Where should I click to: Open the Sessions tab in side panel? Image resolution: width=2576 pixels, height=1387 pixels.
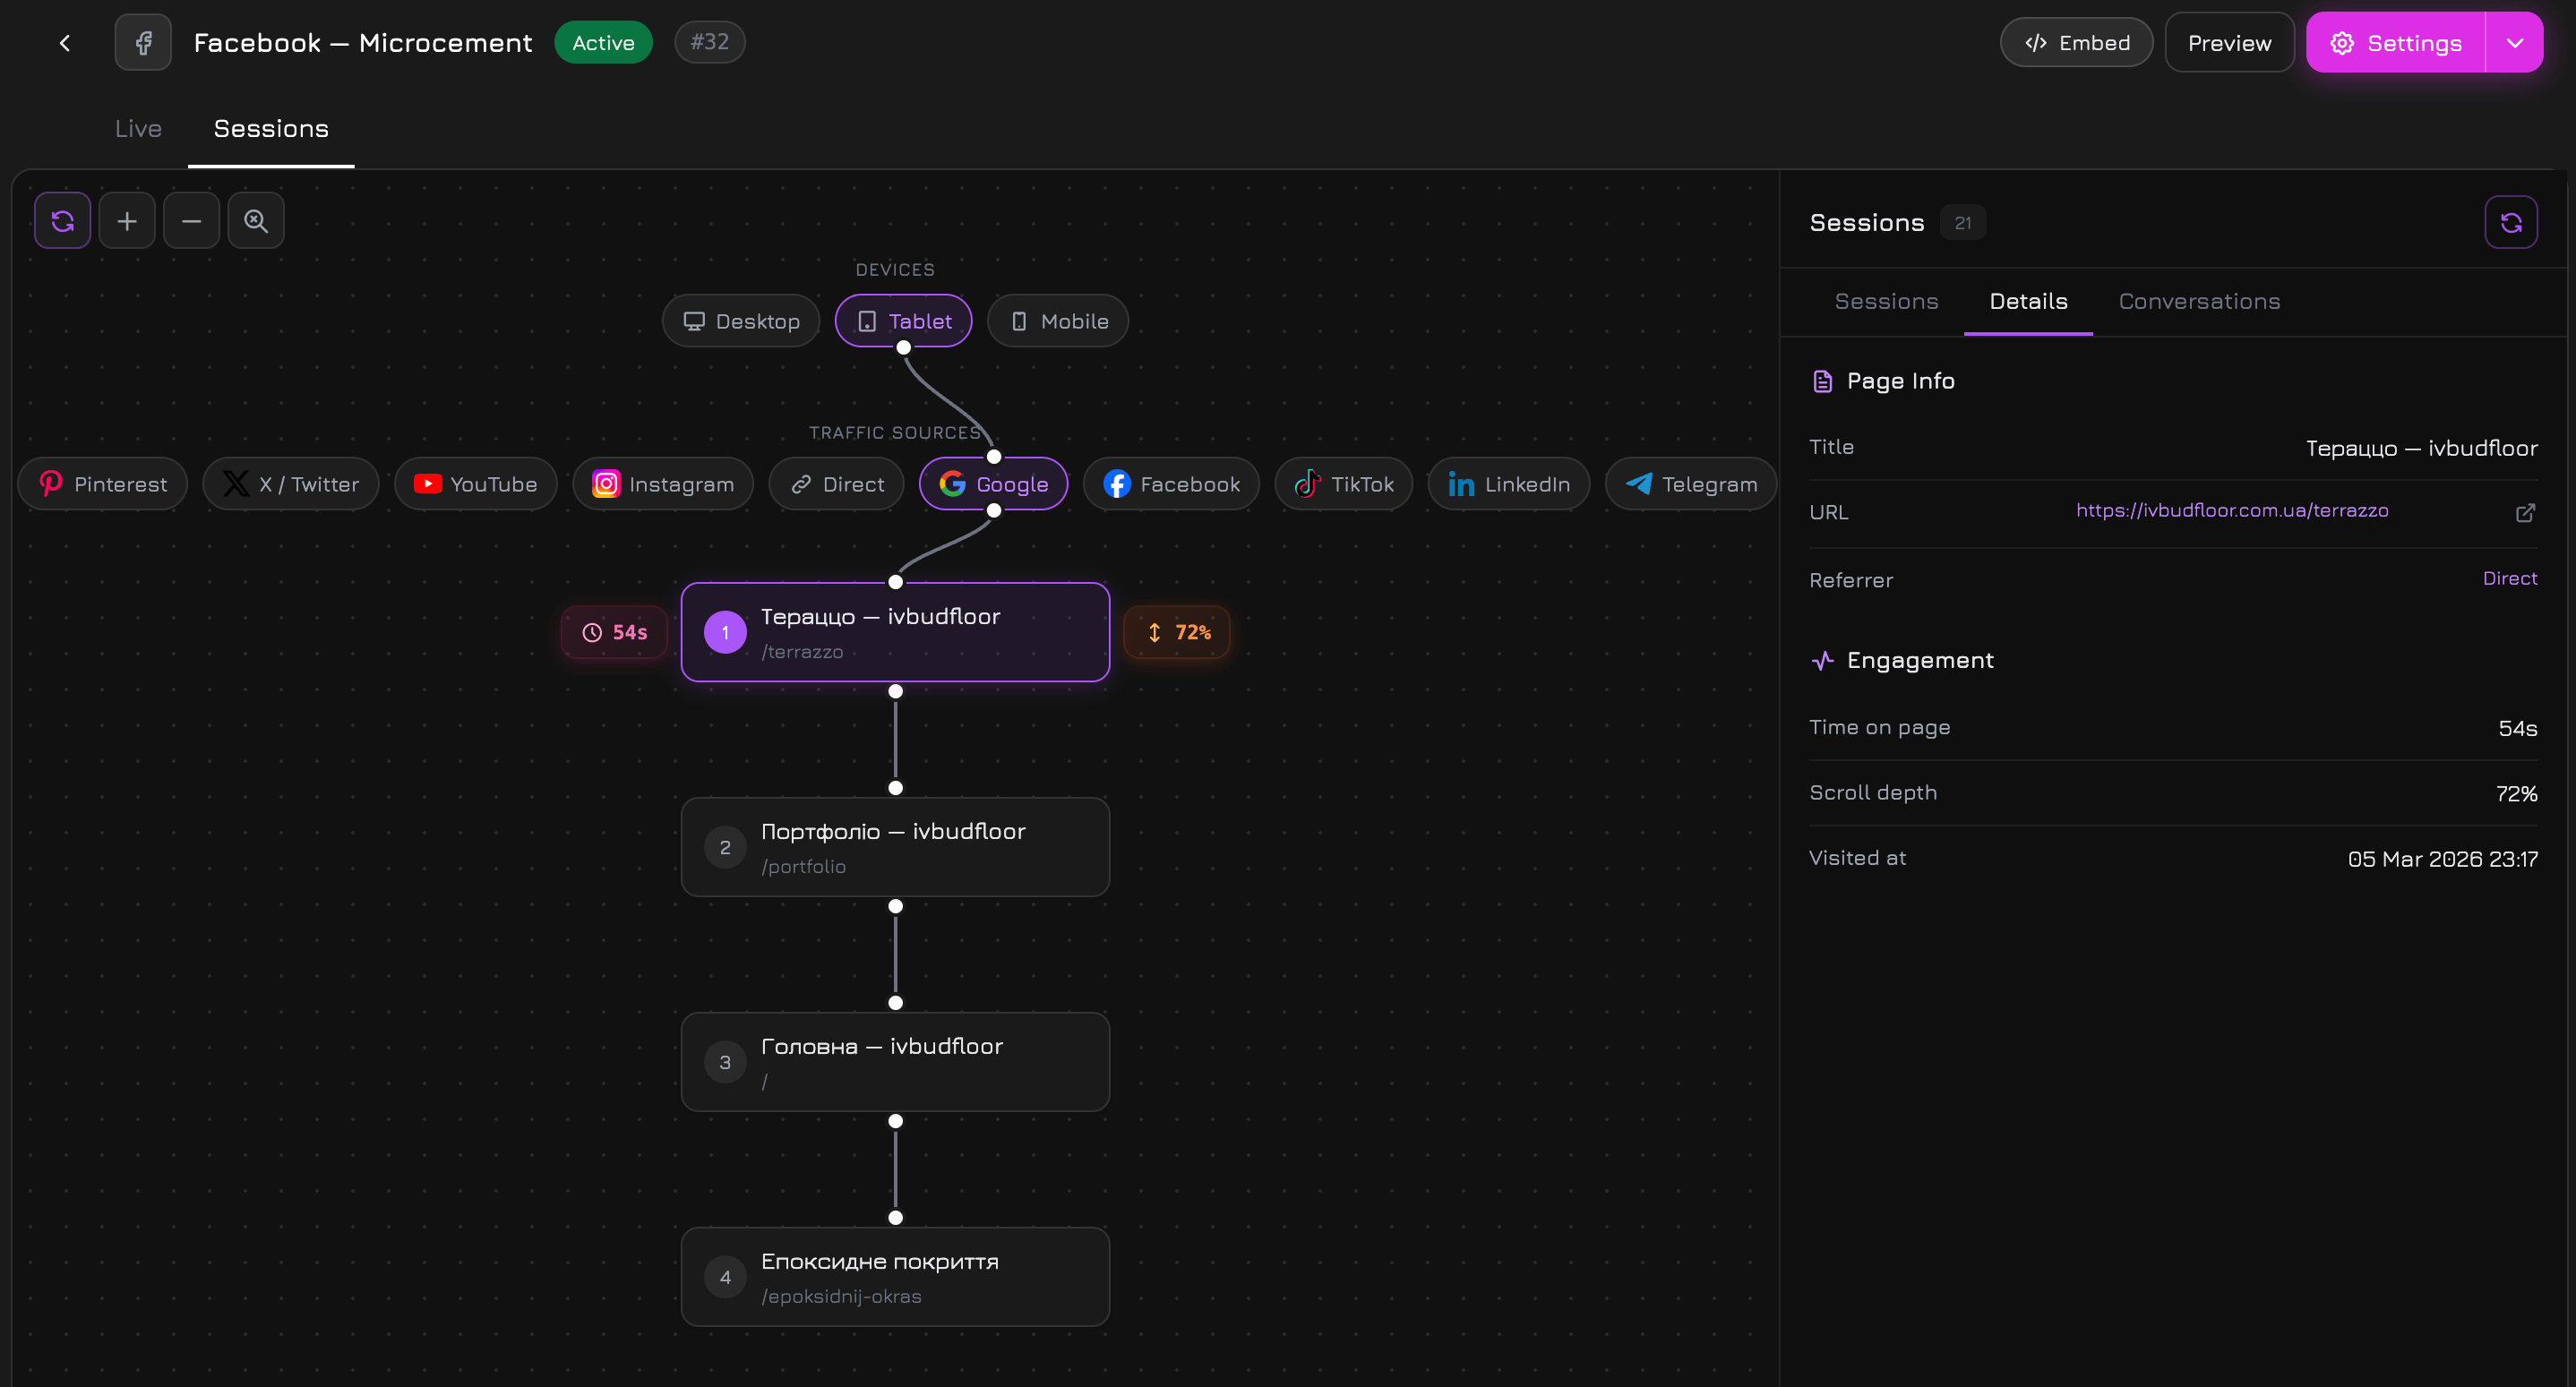tap(1886, 301)
